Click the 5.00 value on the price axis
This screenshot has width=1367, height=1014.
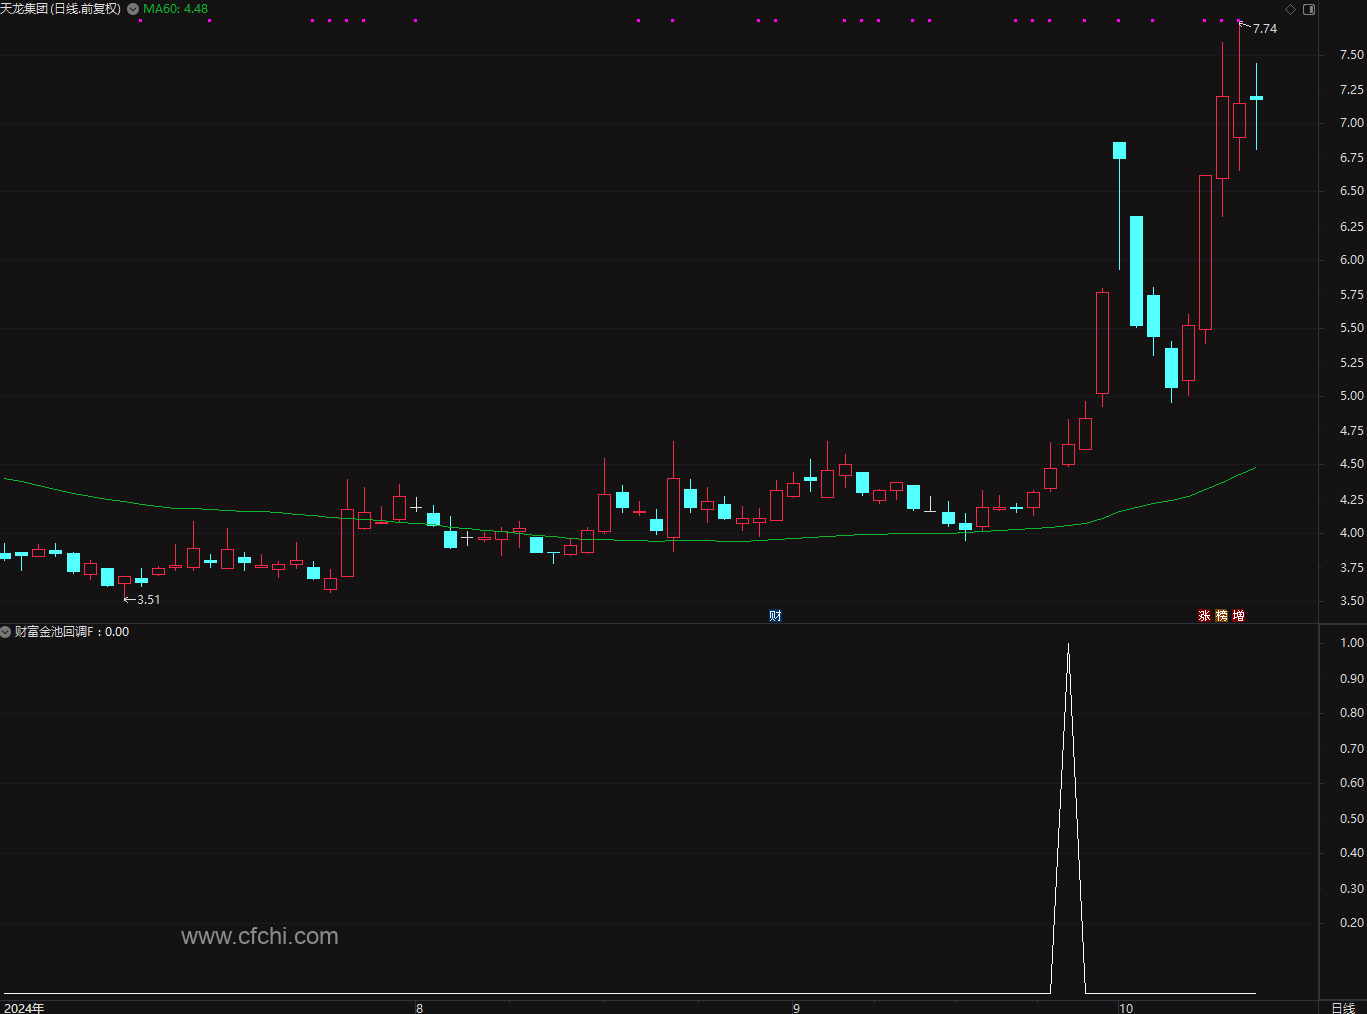click(1352, 396)
